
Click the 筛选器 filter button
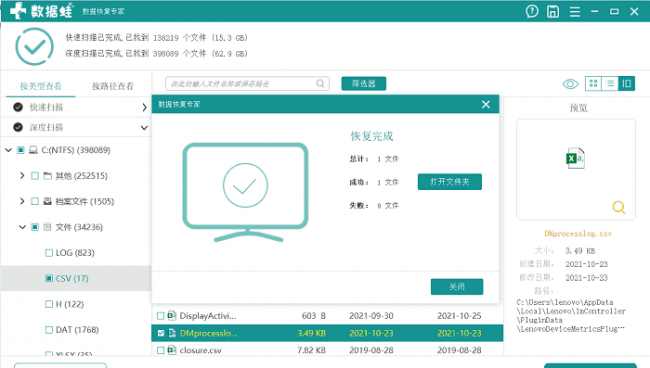pos(364,84)
